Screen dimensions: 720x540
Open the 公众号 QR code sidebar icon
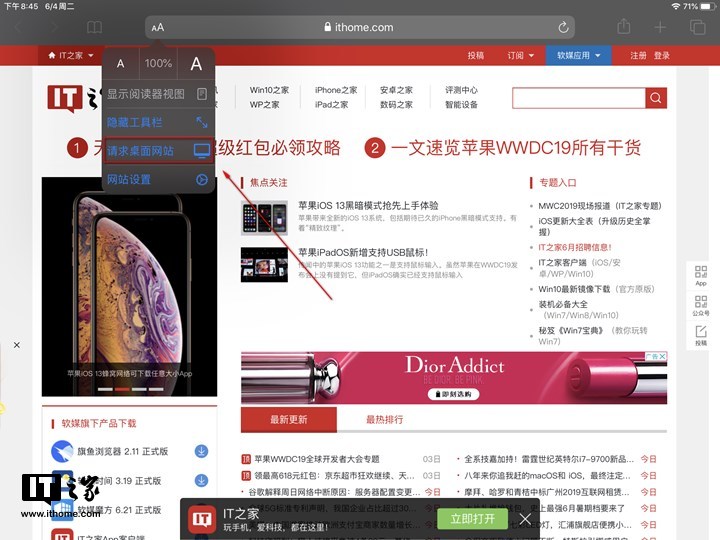click(x=701, y=306)
